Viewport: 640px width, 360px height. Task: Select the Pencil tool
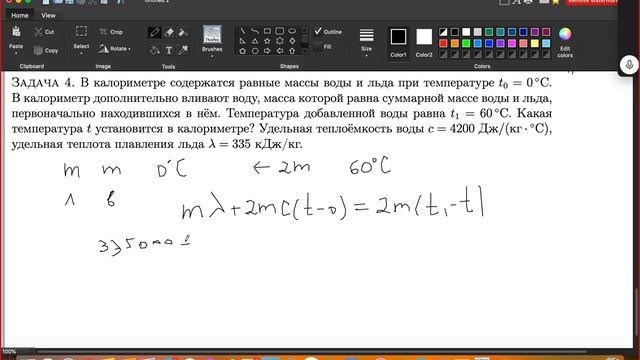(x=155, y=33)
